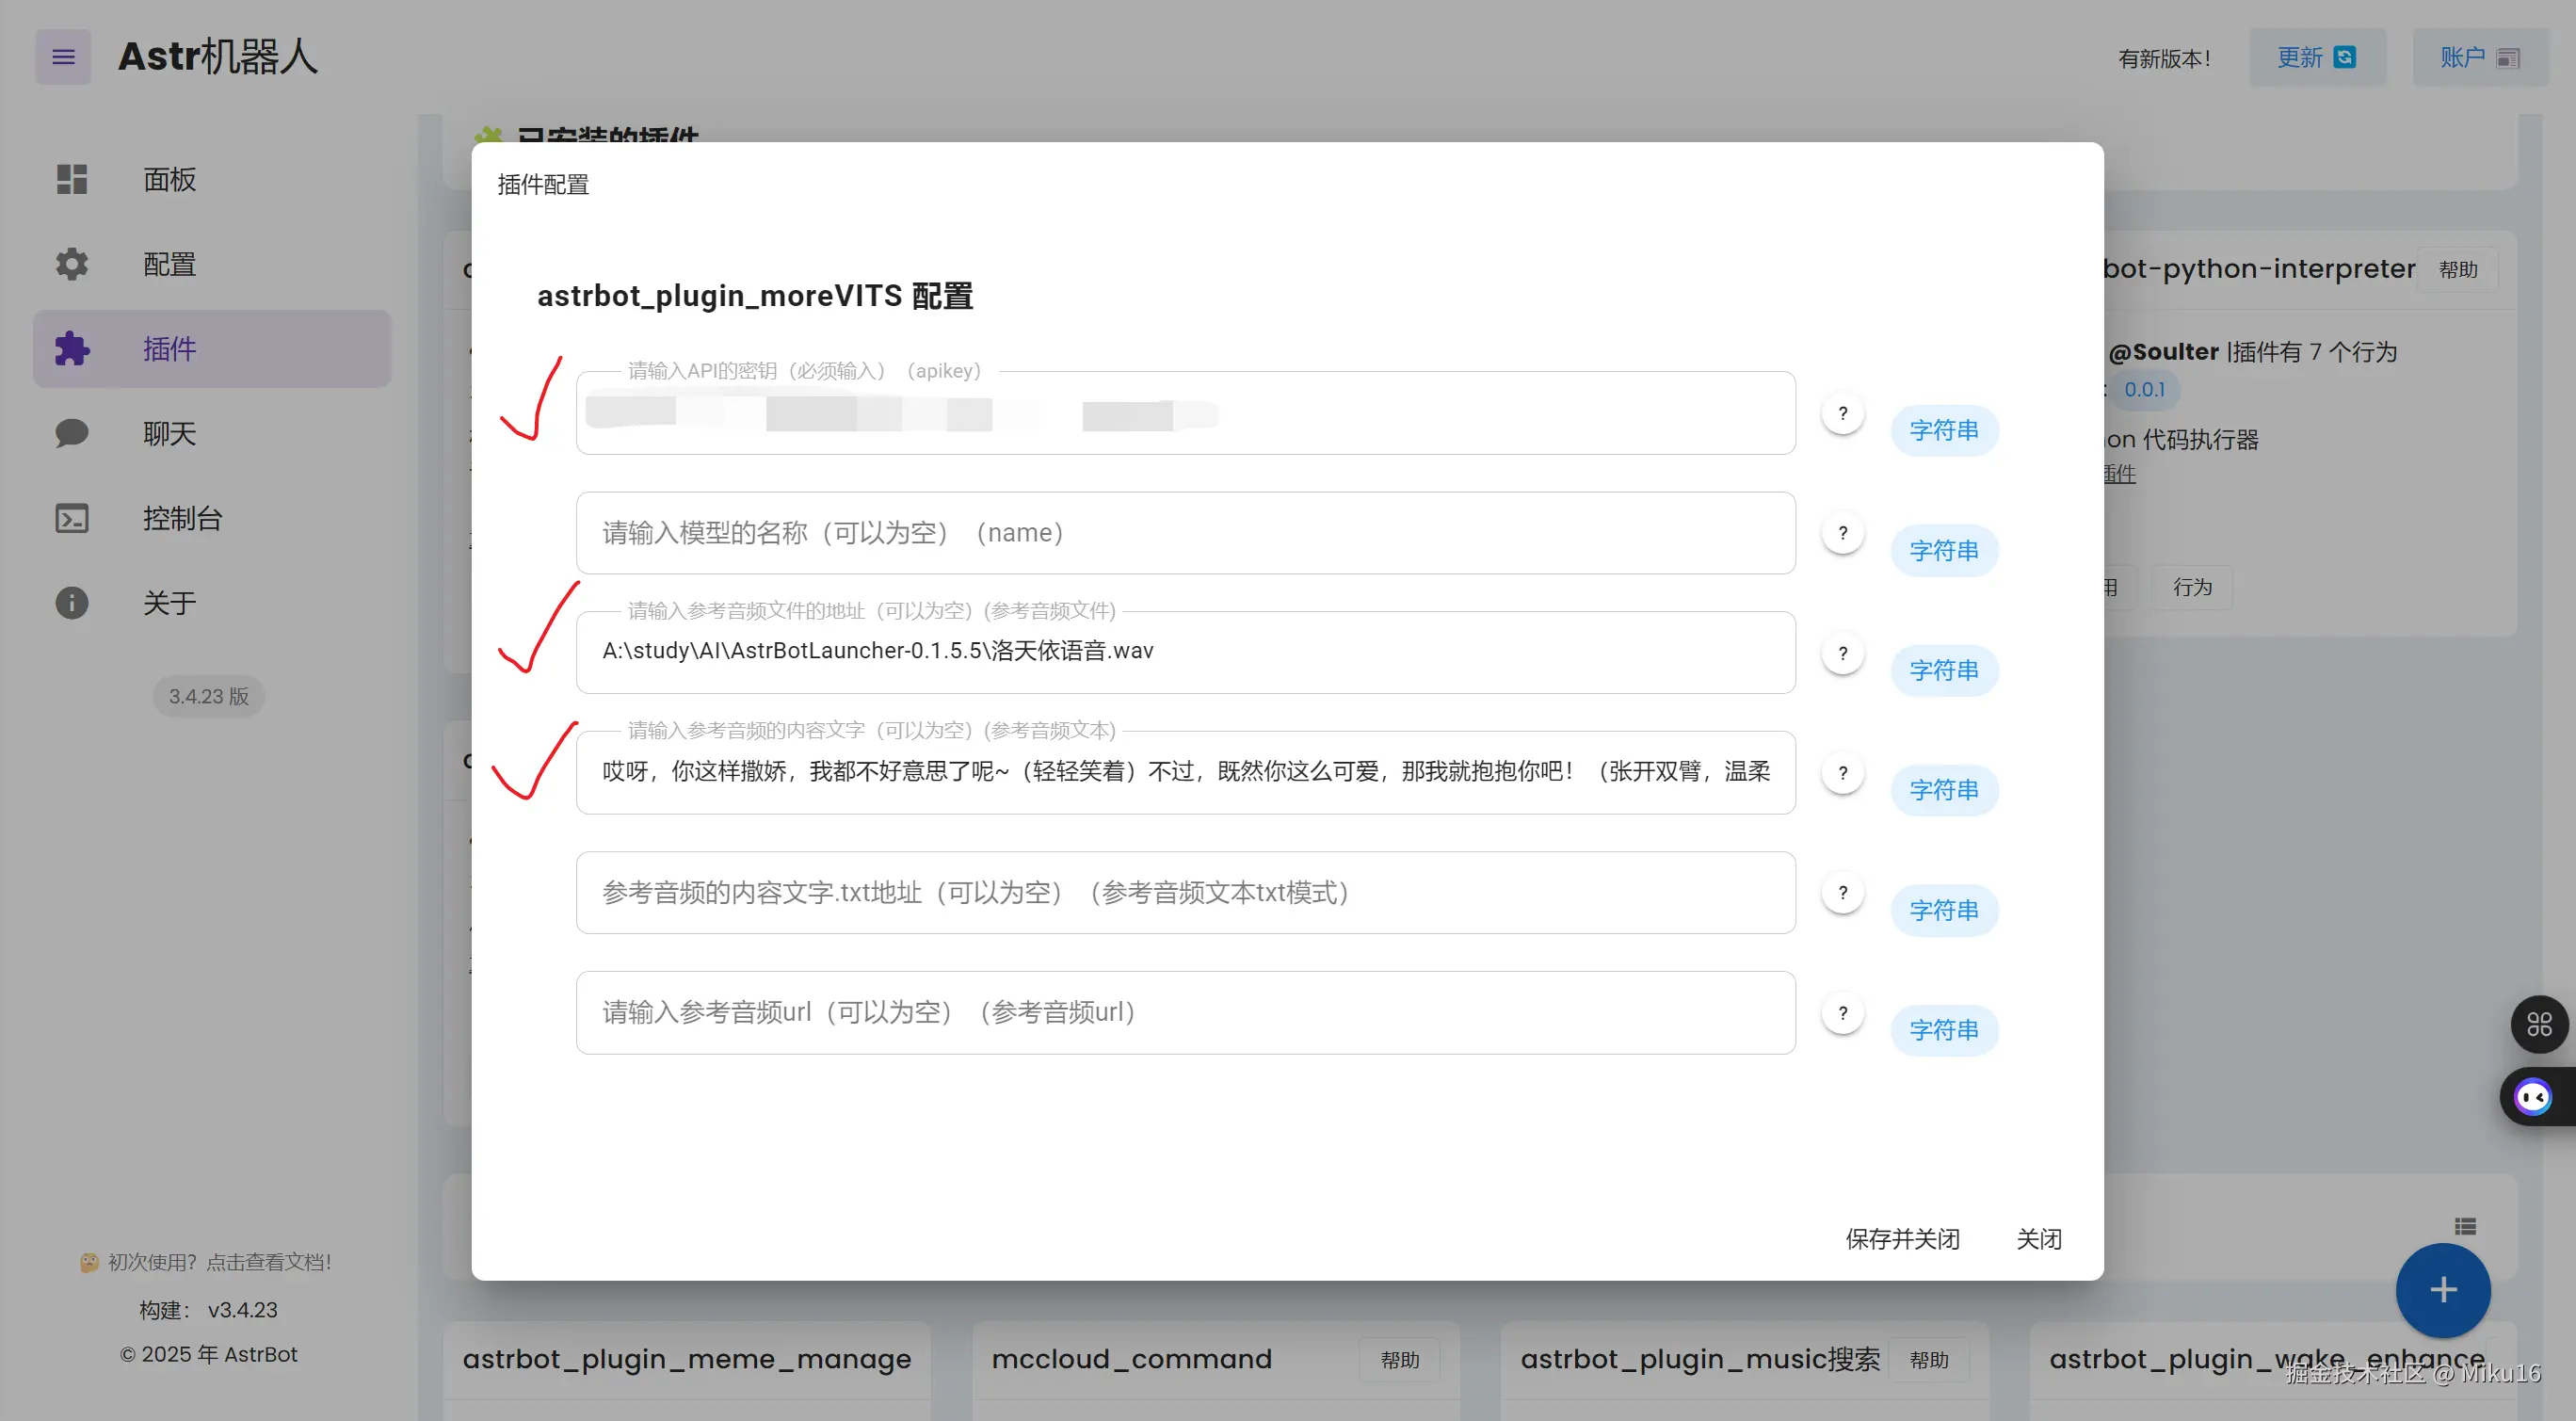Click 保存并关闭 to save config
2576x1421 pixels.
[1902, 1239]
